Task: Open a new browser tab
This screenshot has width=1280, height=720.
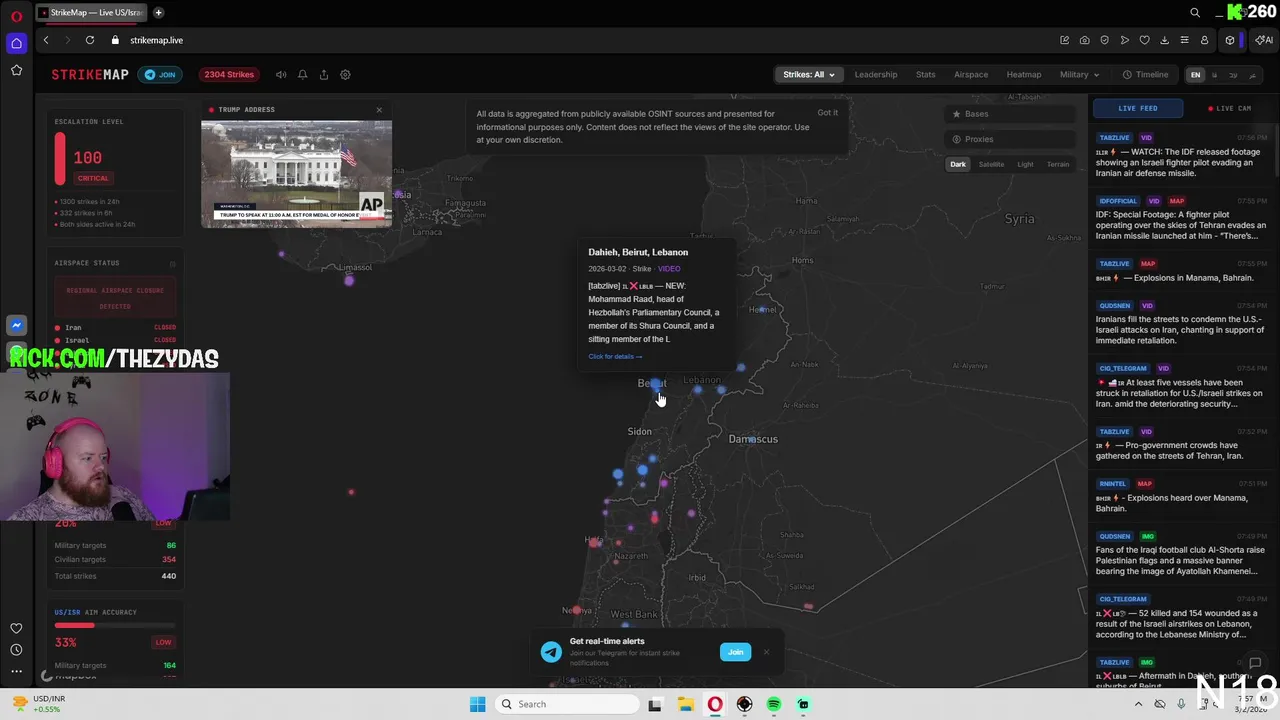Action: [158, 13]
